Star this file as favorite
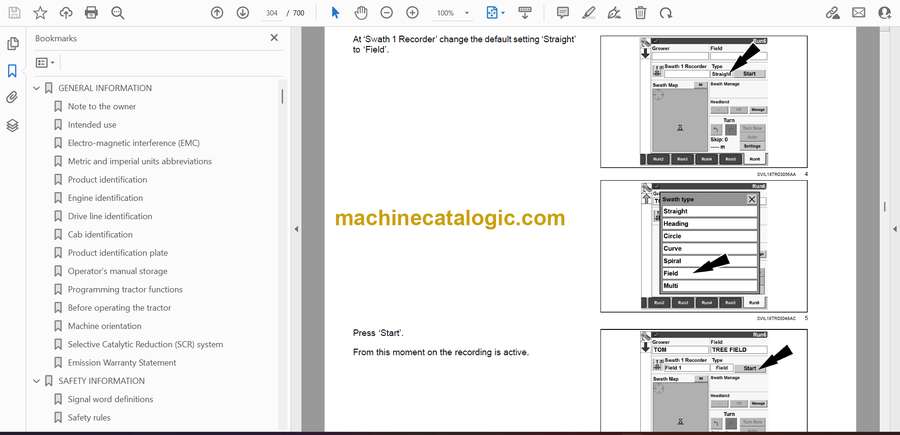The width and height of the screenshot is (900, 435). click(40, 13)
